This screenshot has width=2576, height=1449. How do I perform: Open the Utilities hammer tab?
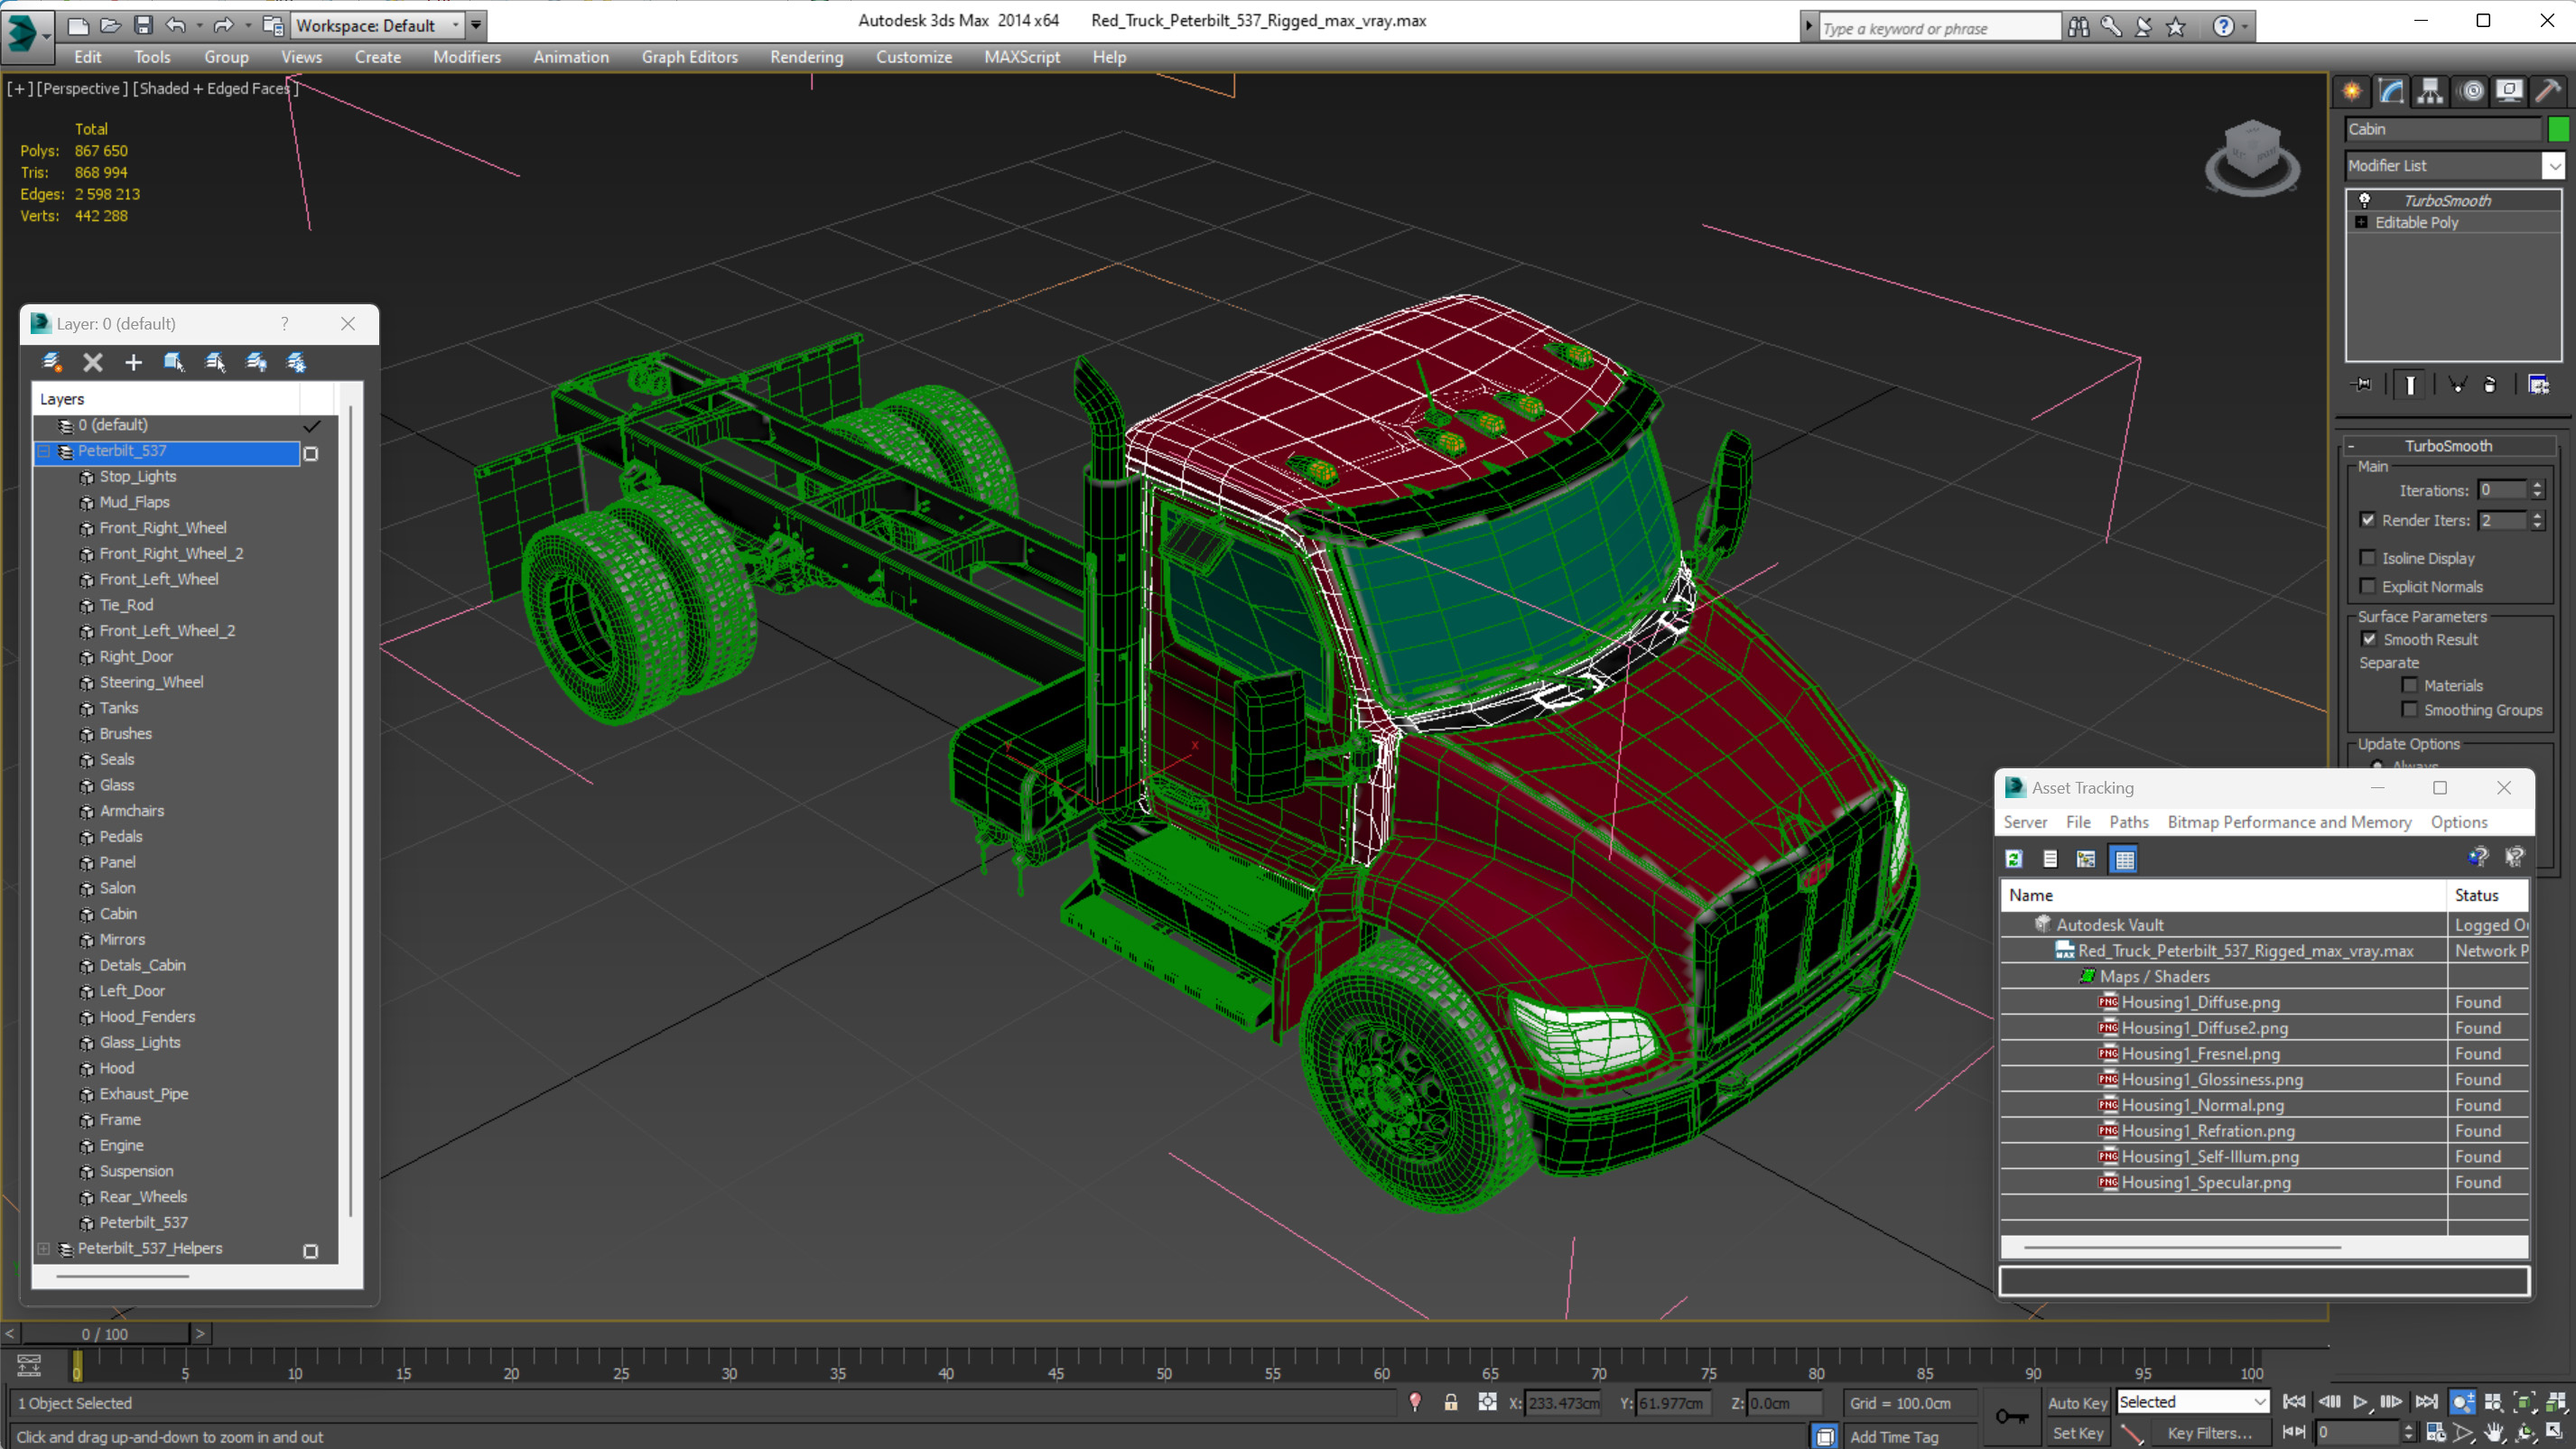2548,91
